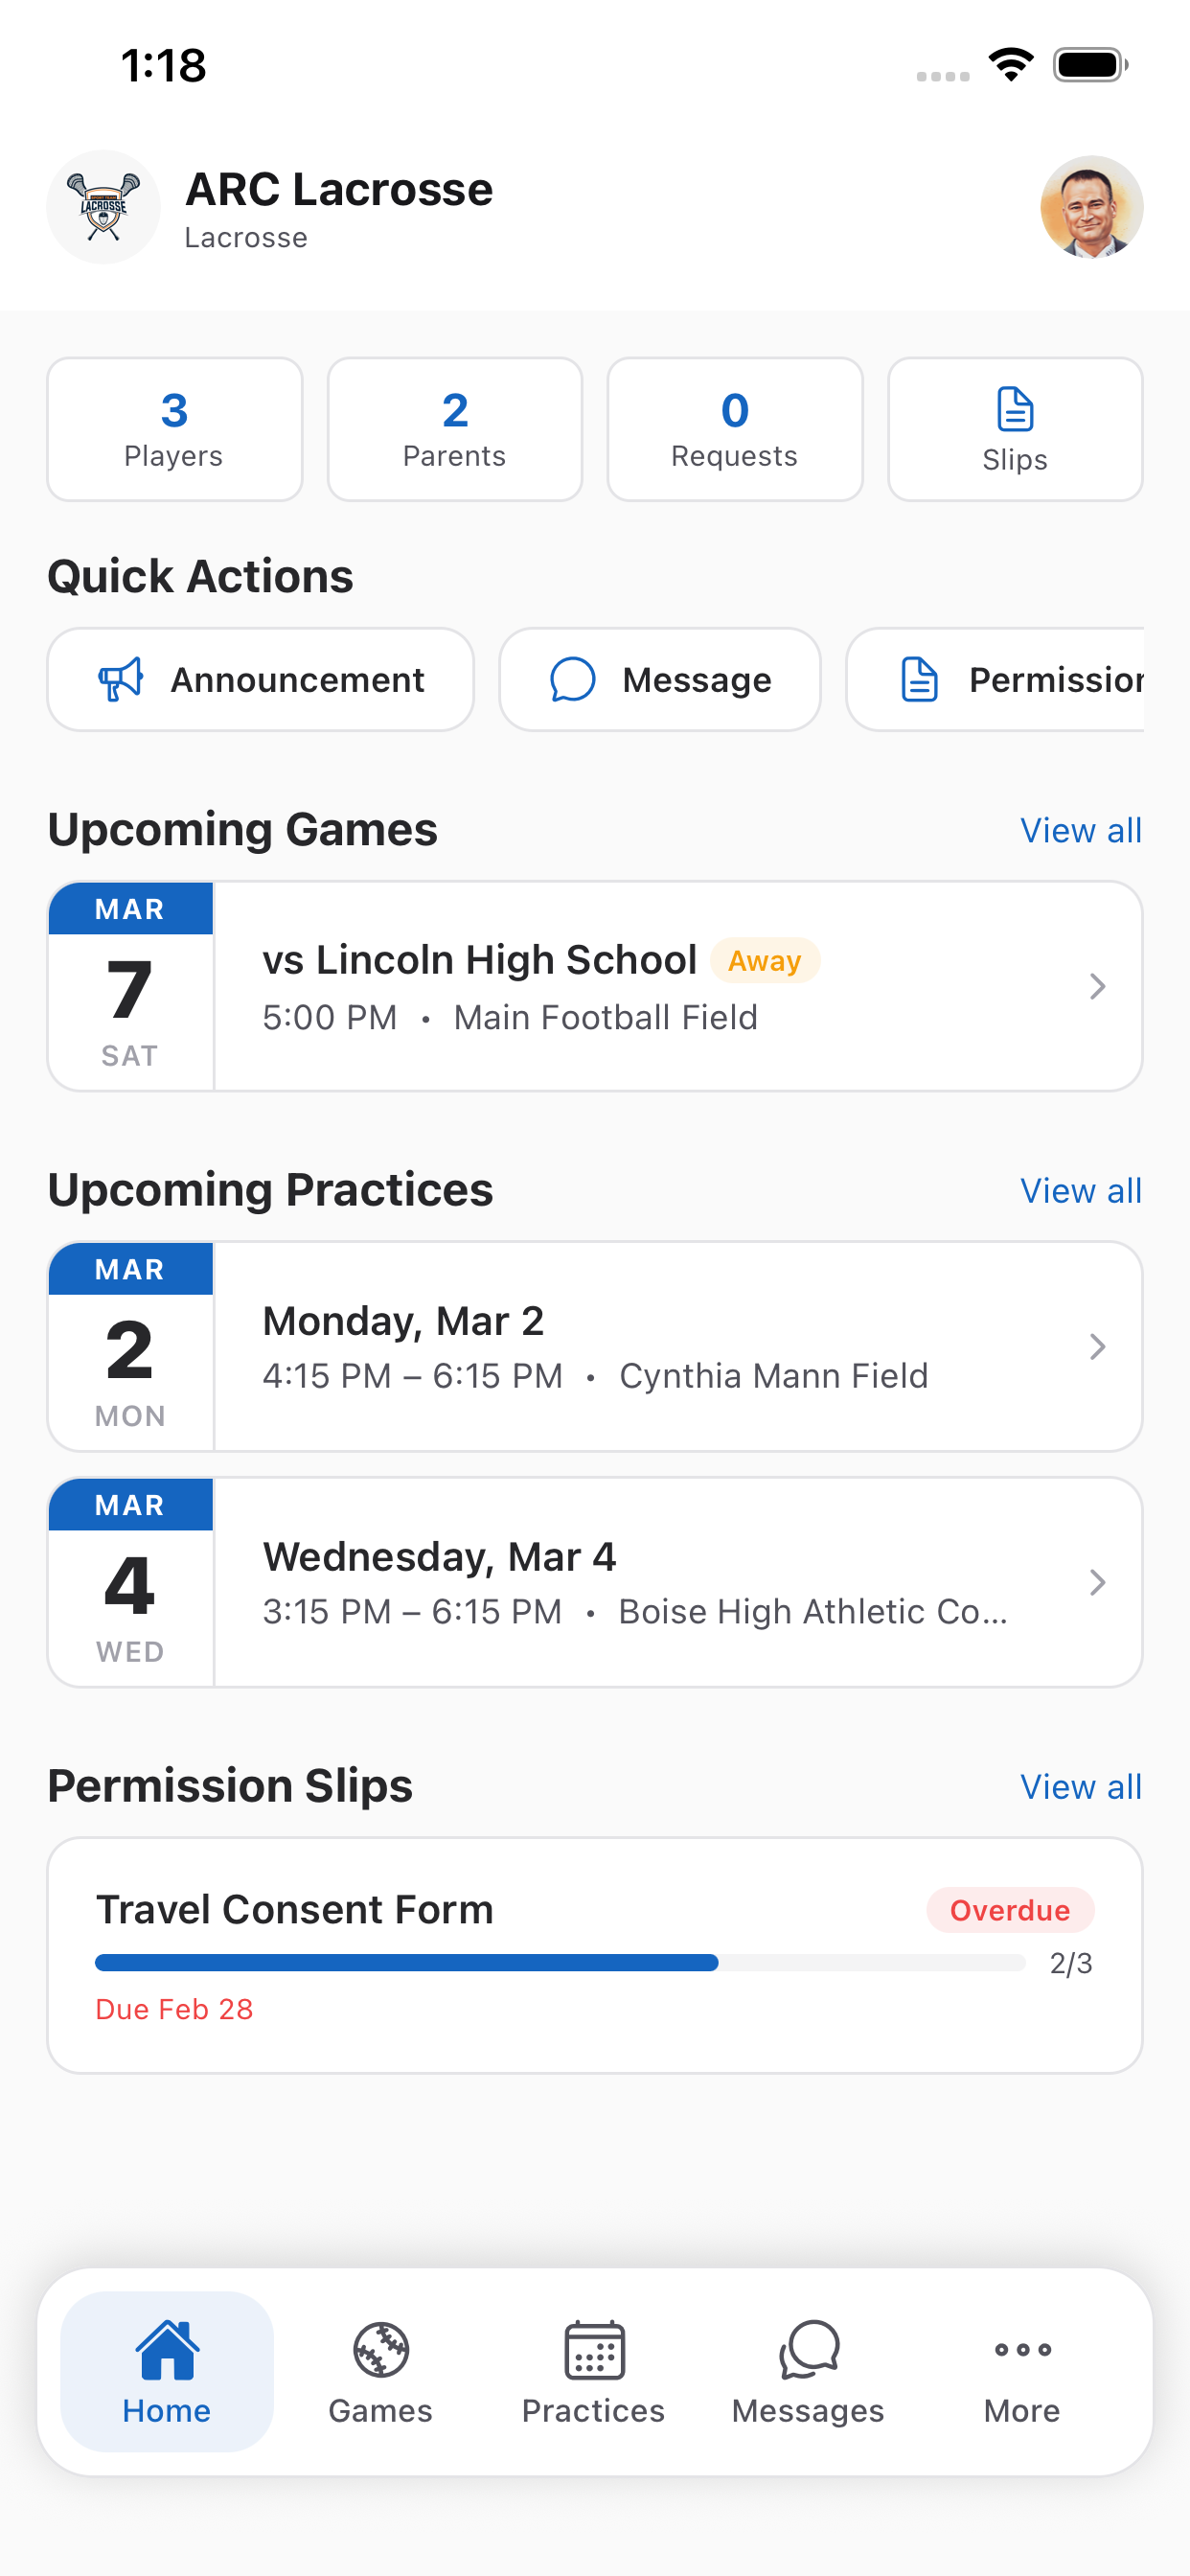
Task: Expand the Wednesday, Mar 4 practice chevron
Action: point(1097,1582)
